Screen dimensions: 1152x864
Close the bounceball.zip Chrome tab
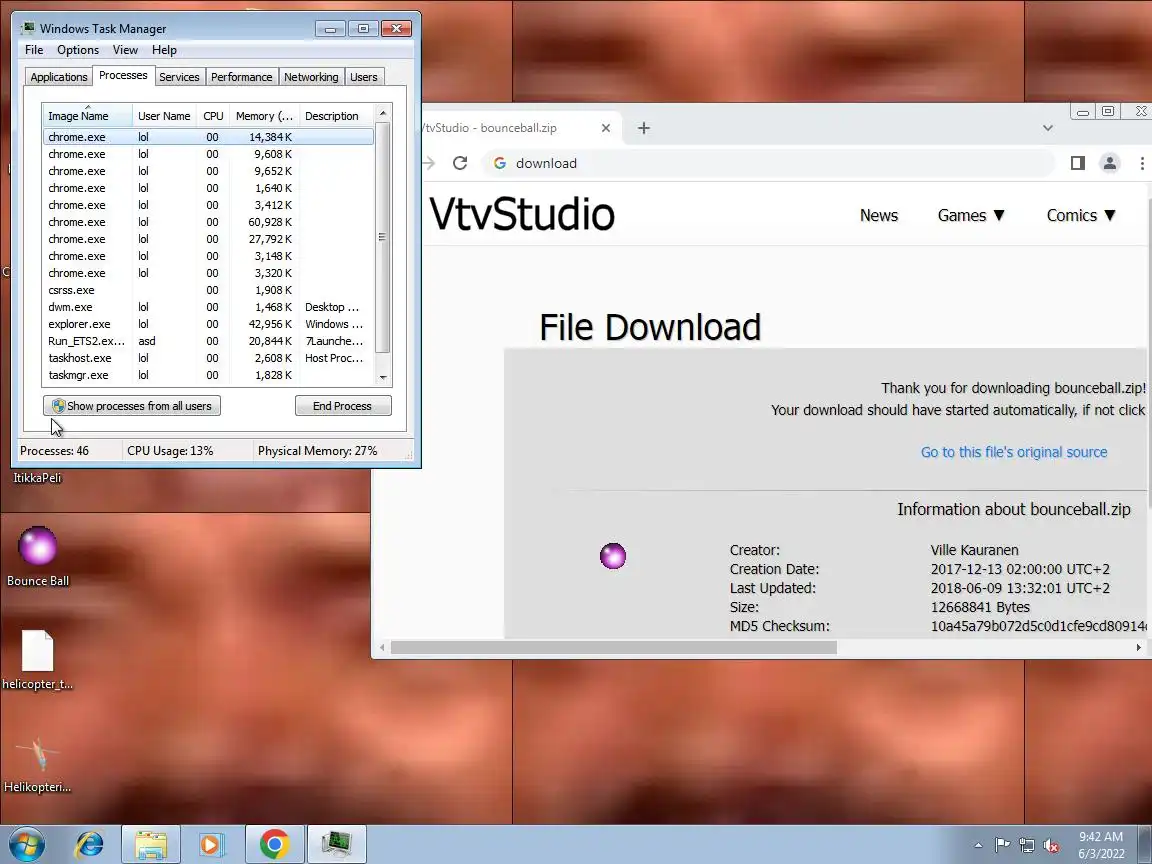pos(605,128)
